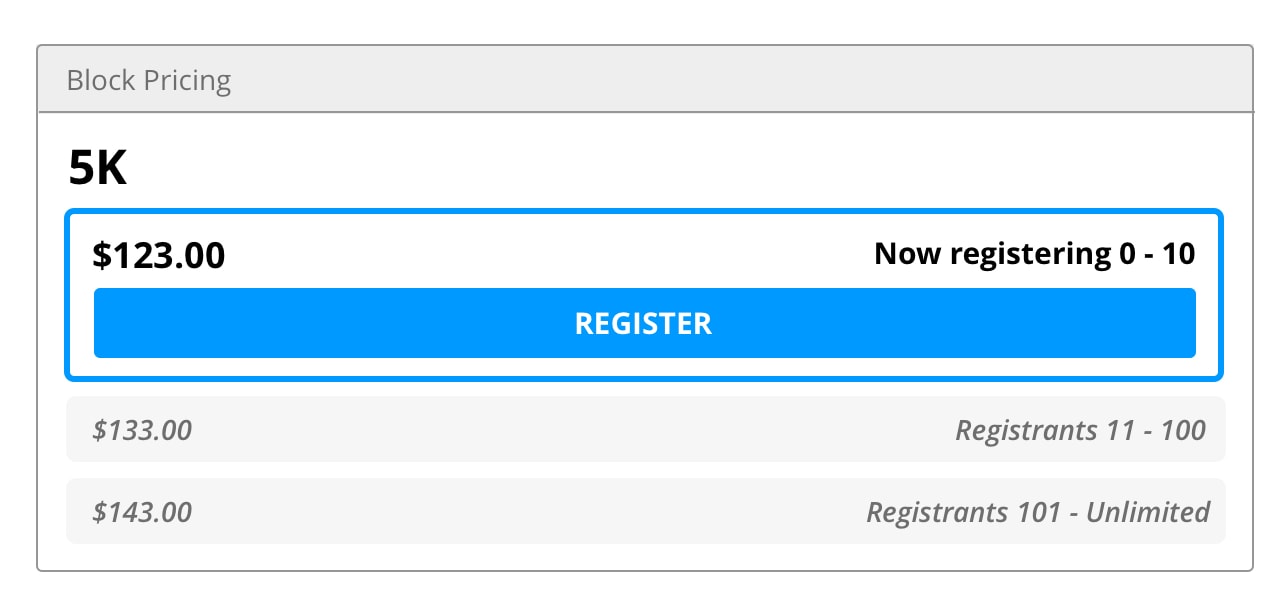This screenshot has height=616, width=1278.
Task: Click the words Now registering in the active tier
Action: [992, 254]
